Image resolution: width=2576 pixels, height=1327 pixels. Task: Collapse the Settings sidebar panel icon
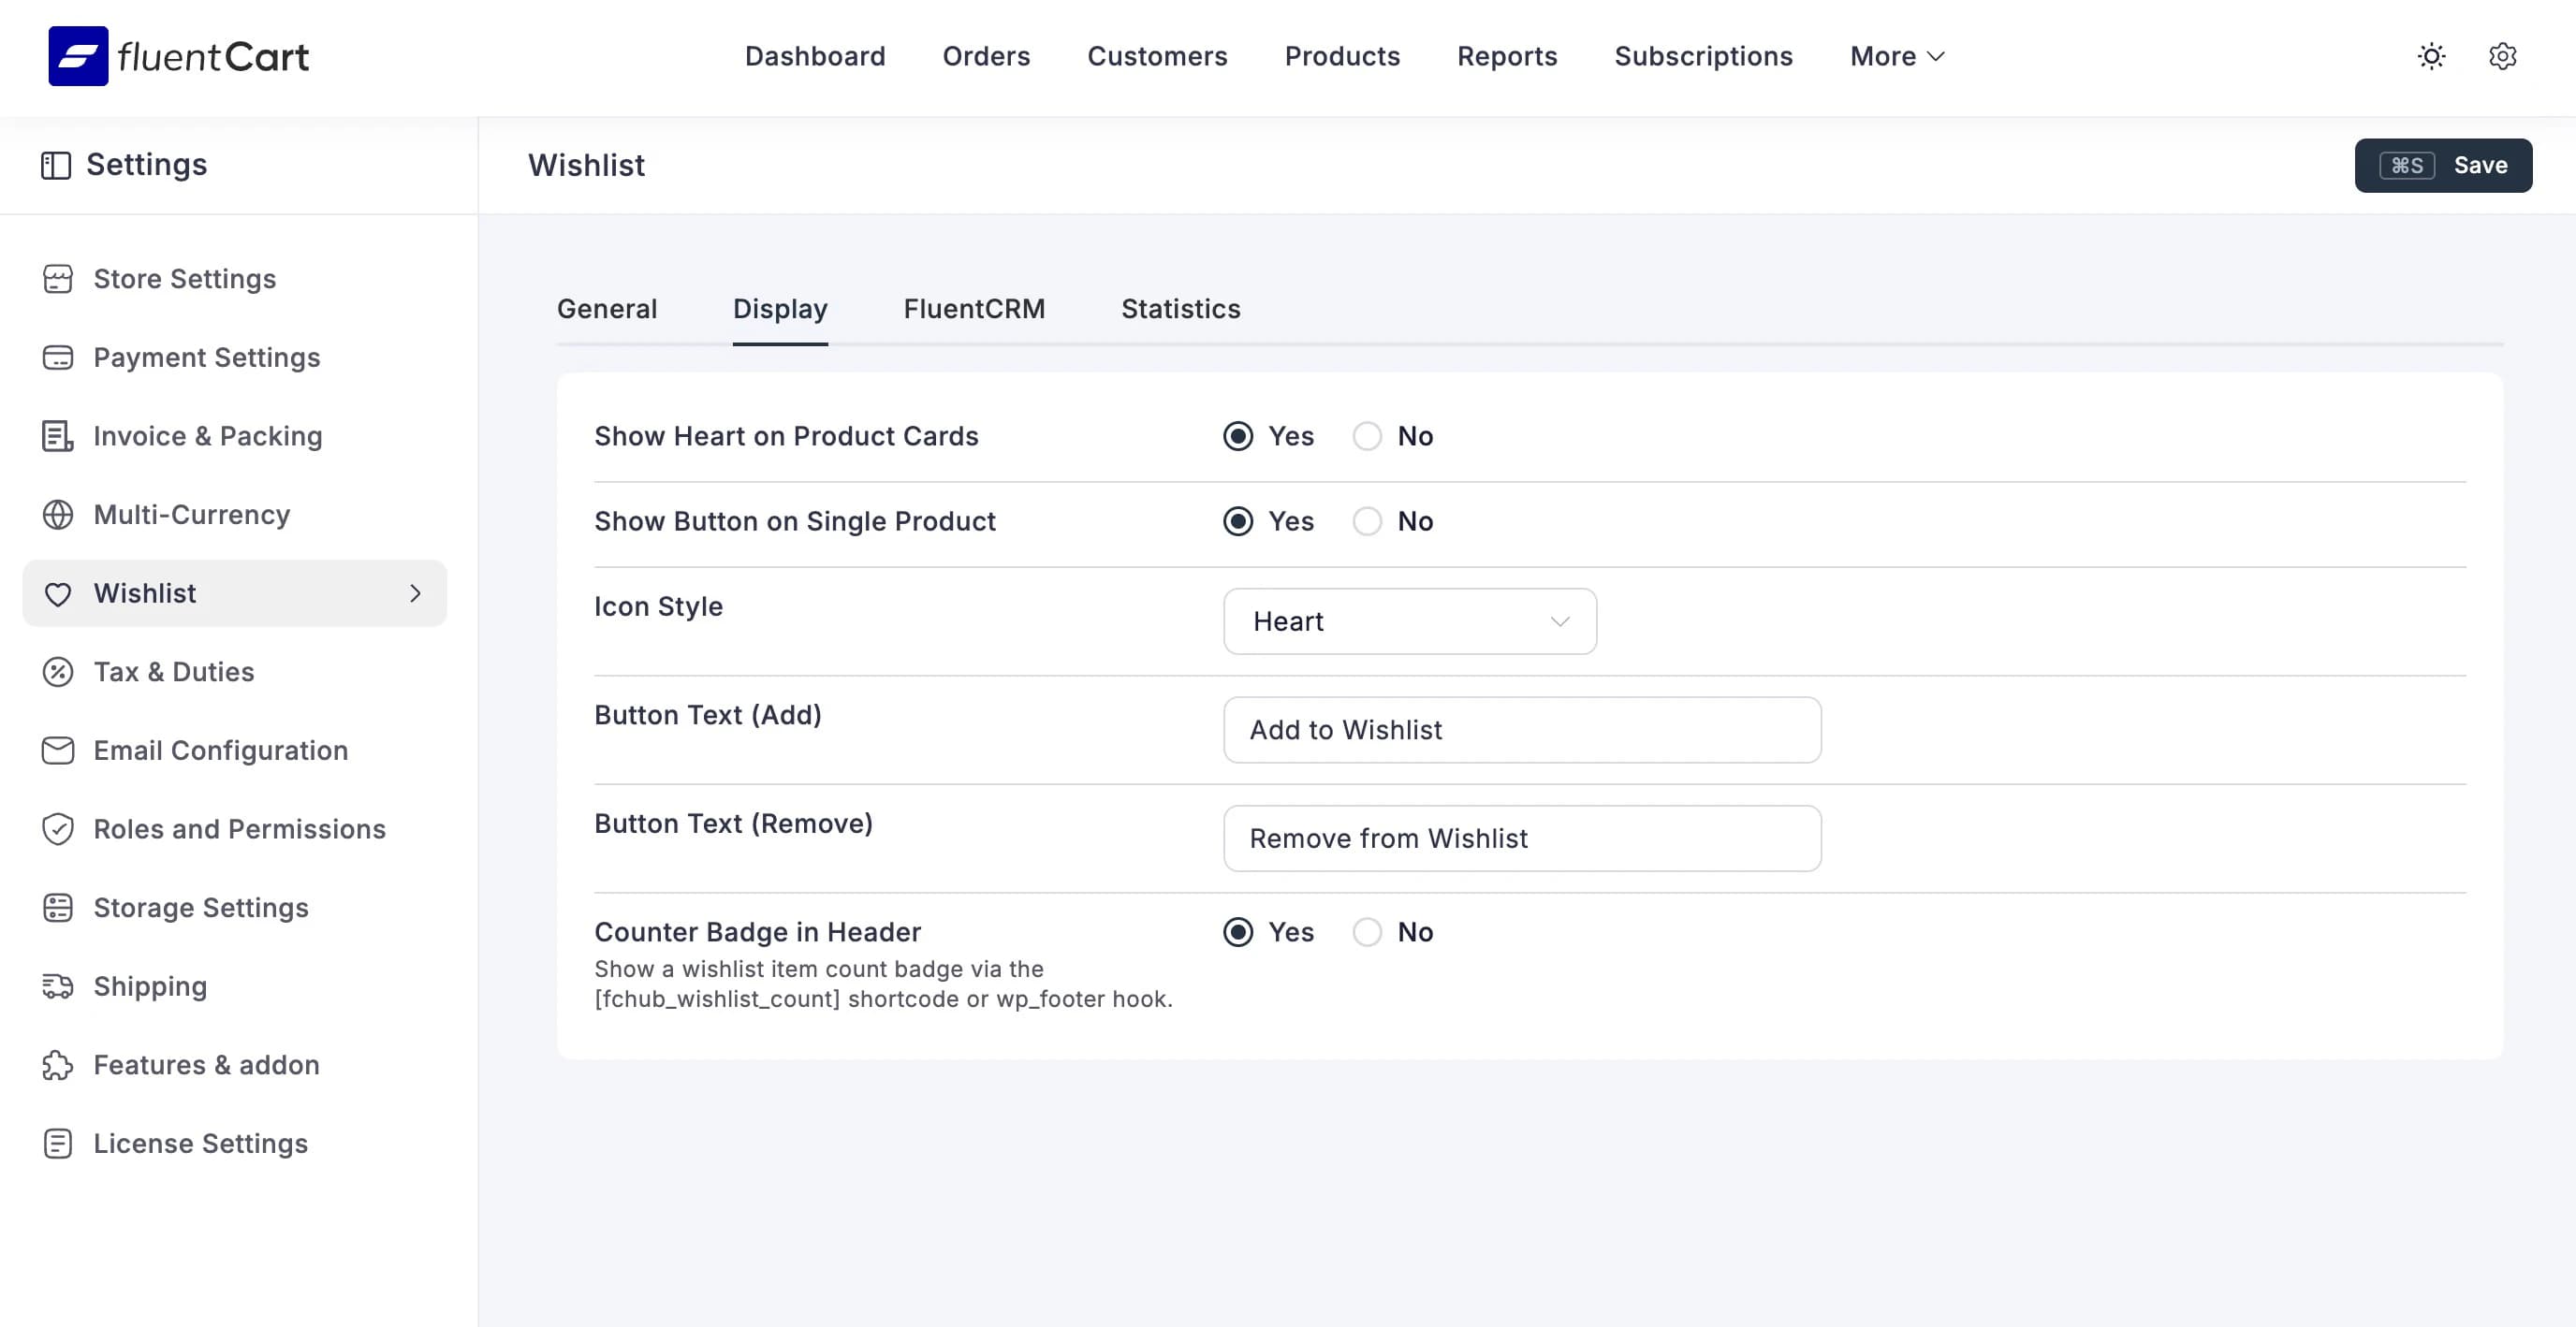56,165
